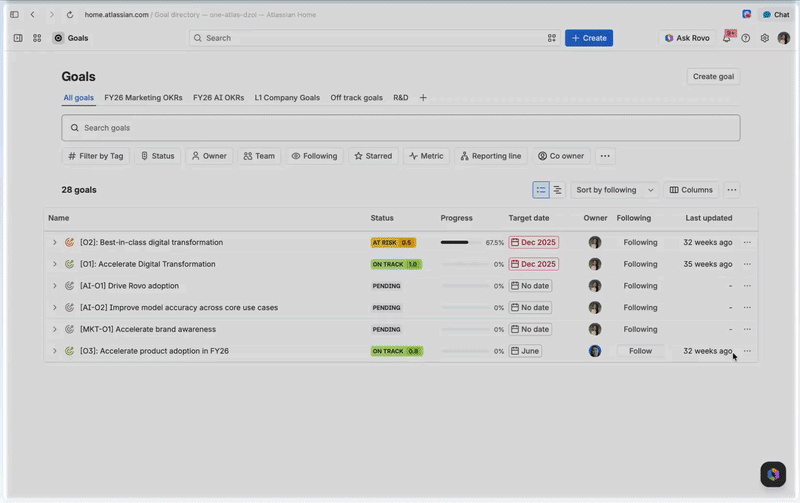Screen dimensions: 800x503
Task: Open the Chat button in browser bar
Action: point(776,14)
